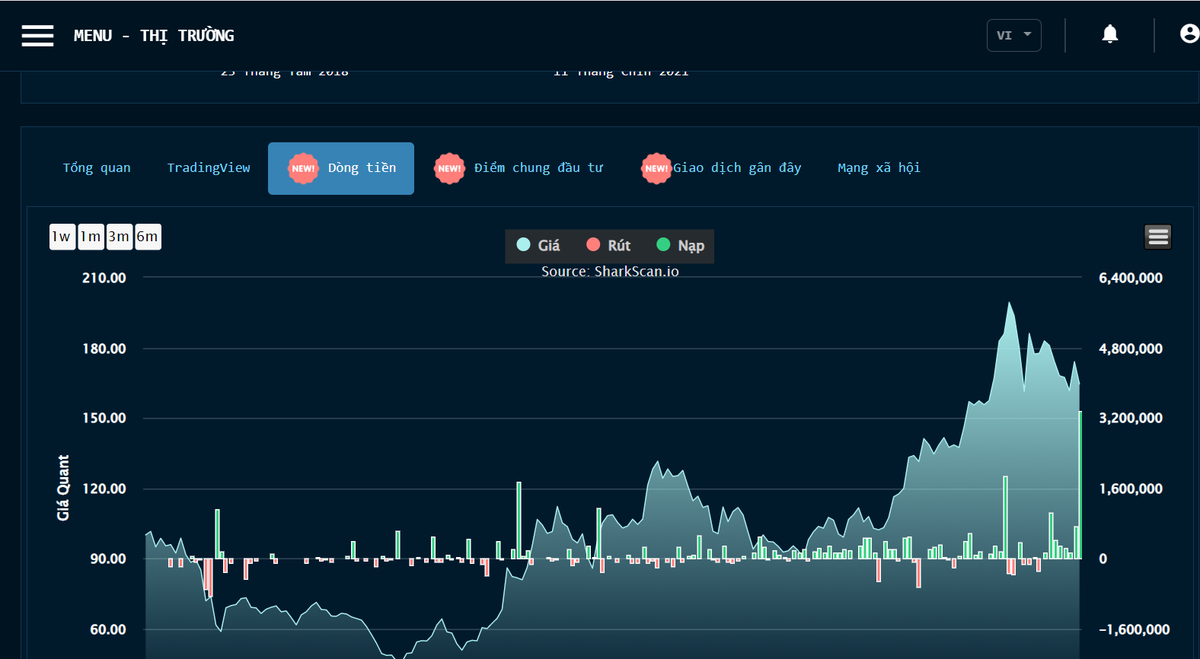Toggle the Giá series in legend
This screenshot has width=1200, height=659.
pos(538,245)
